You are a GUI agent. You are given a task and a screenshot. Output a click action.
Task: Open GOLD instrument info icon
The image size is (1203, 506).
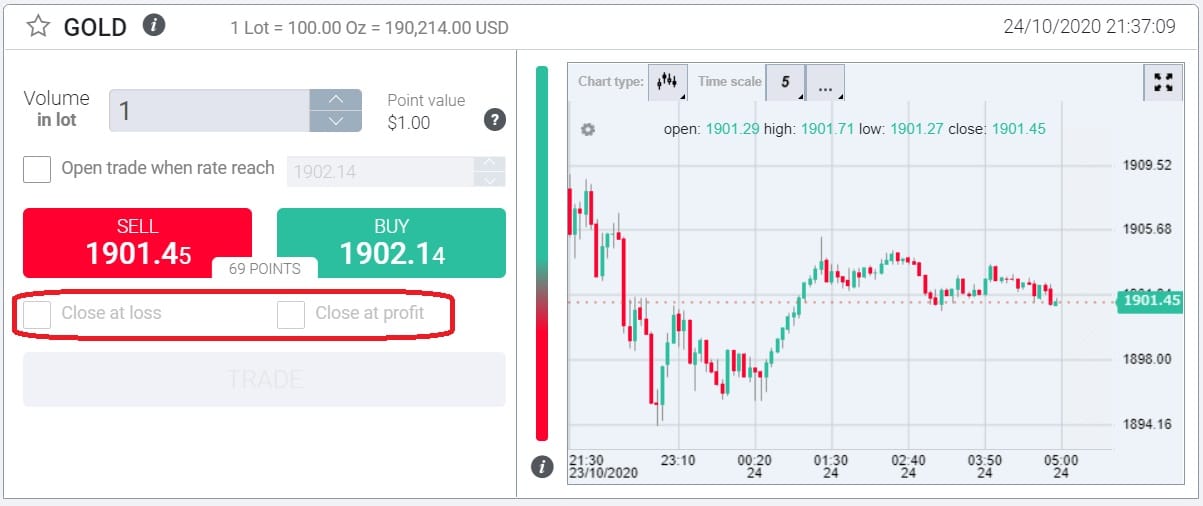[x=153, y=25]
